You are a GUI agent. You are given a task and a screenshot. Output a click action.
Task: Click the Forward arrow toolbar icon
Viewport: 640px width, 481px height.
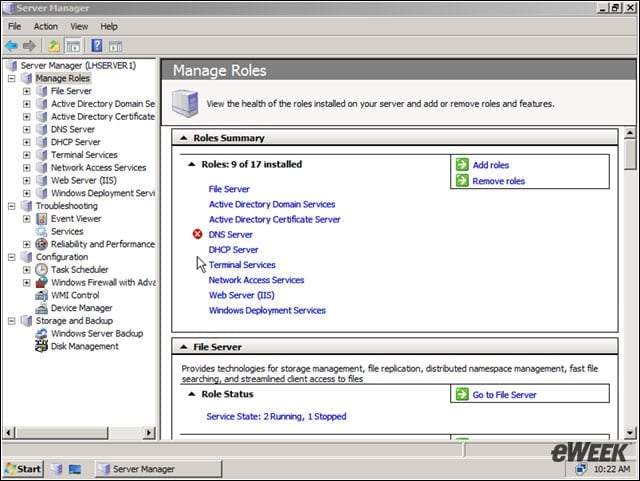(x=29, y=46)
